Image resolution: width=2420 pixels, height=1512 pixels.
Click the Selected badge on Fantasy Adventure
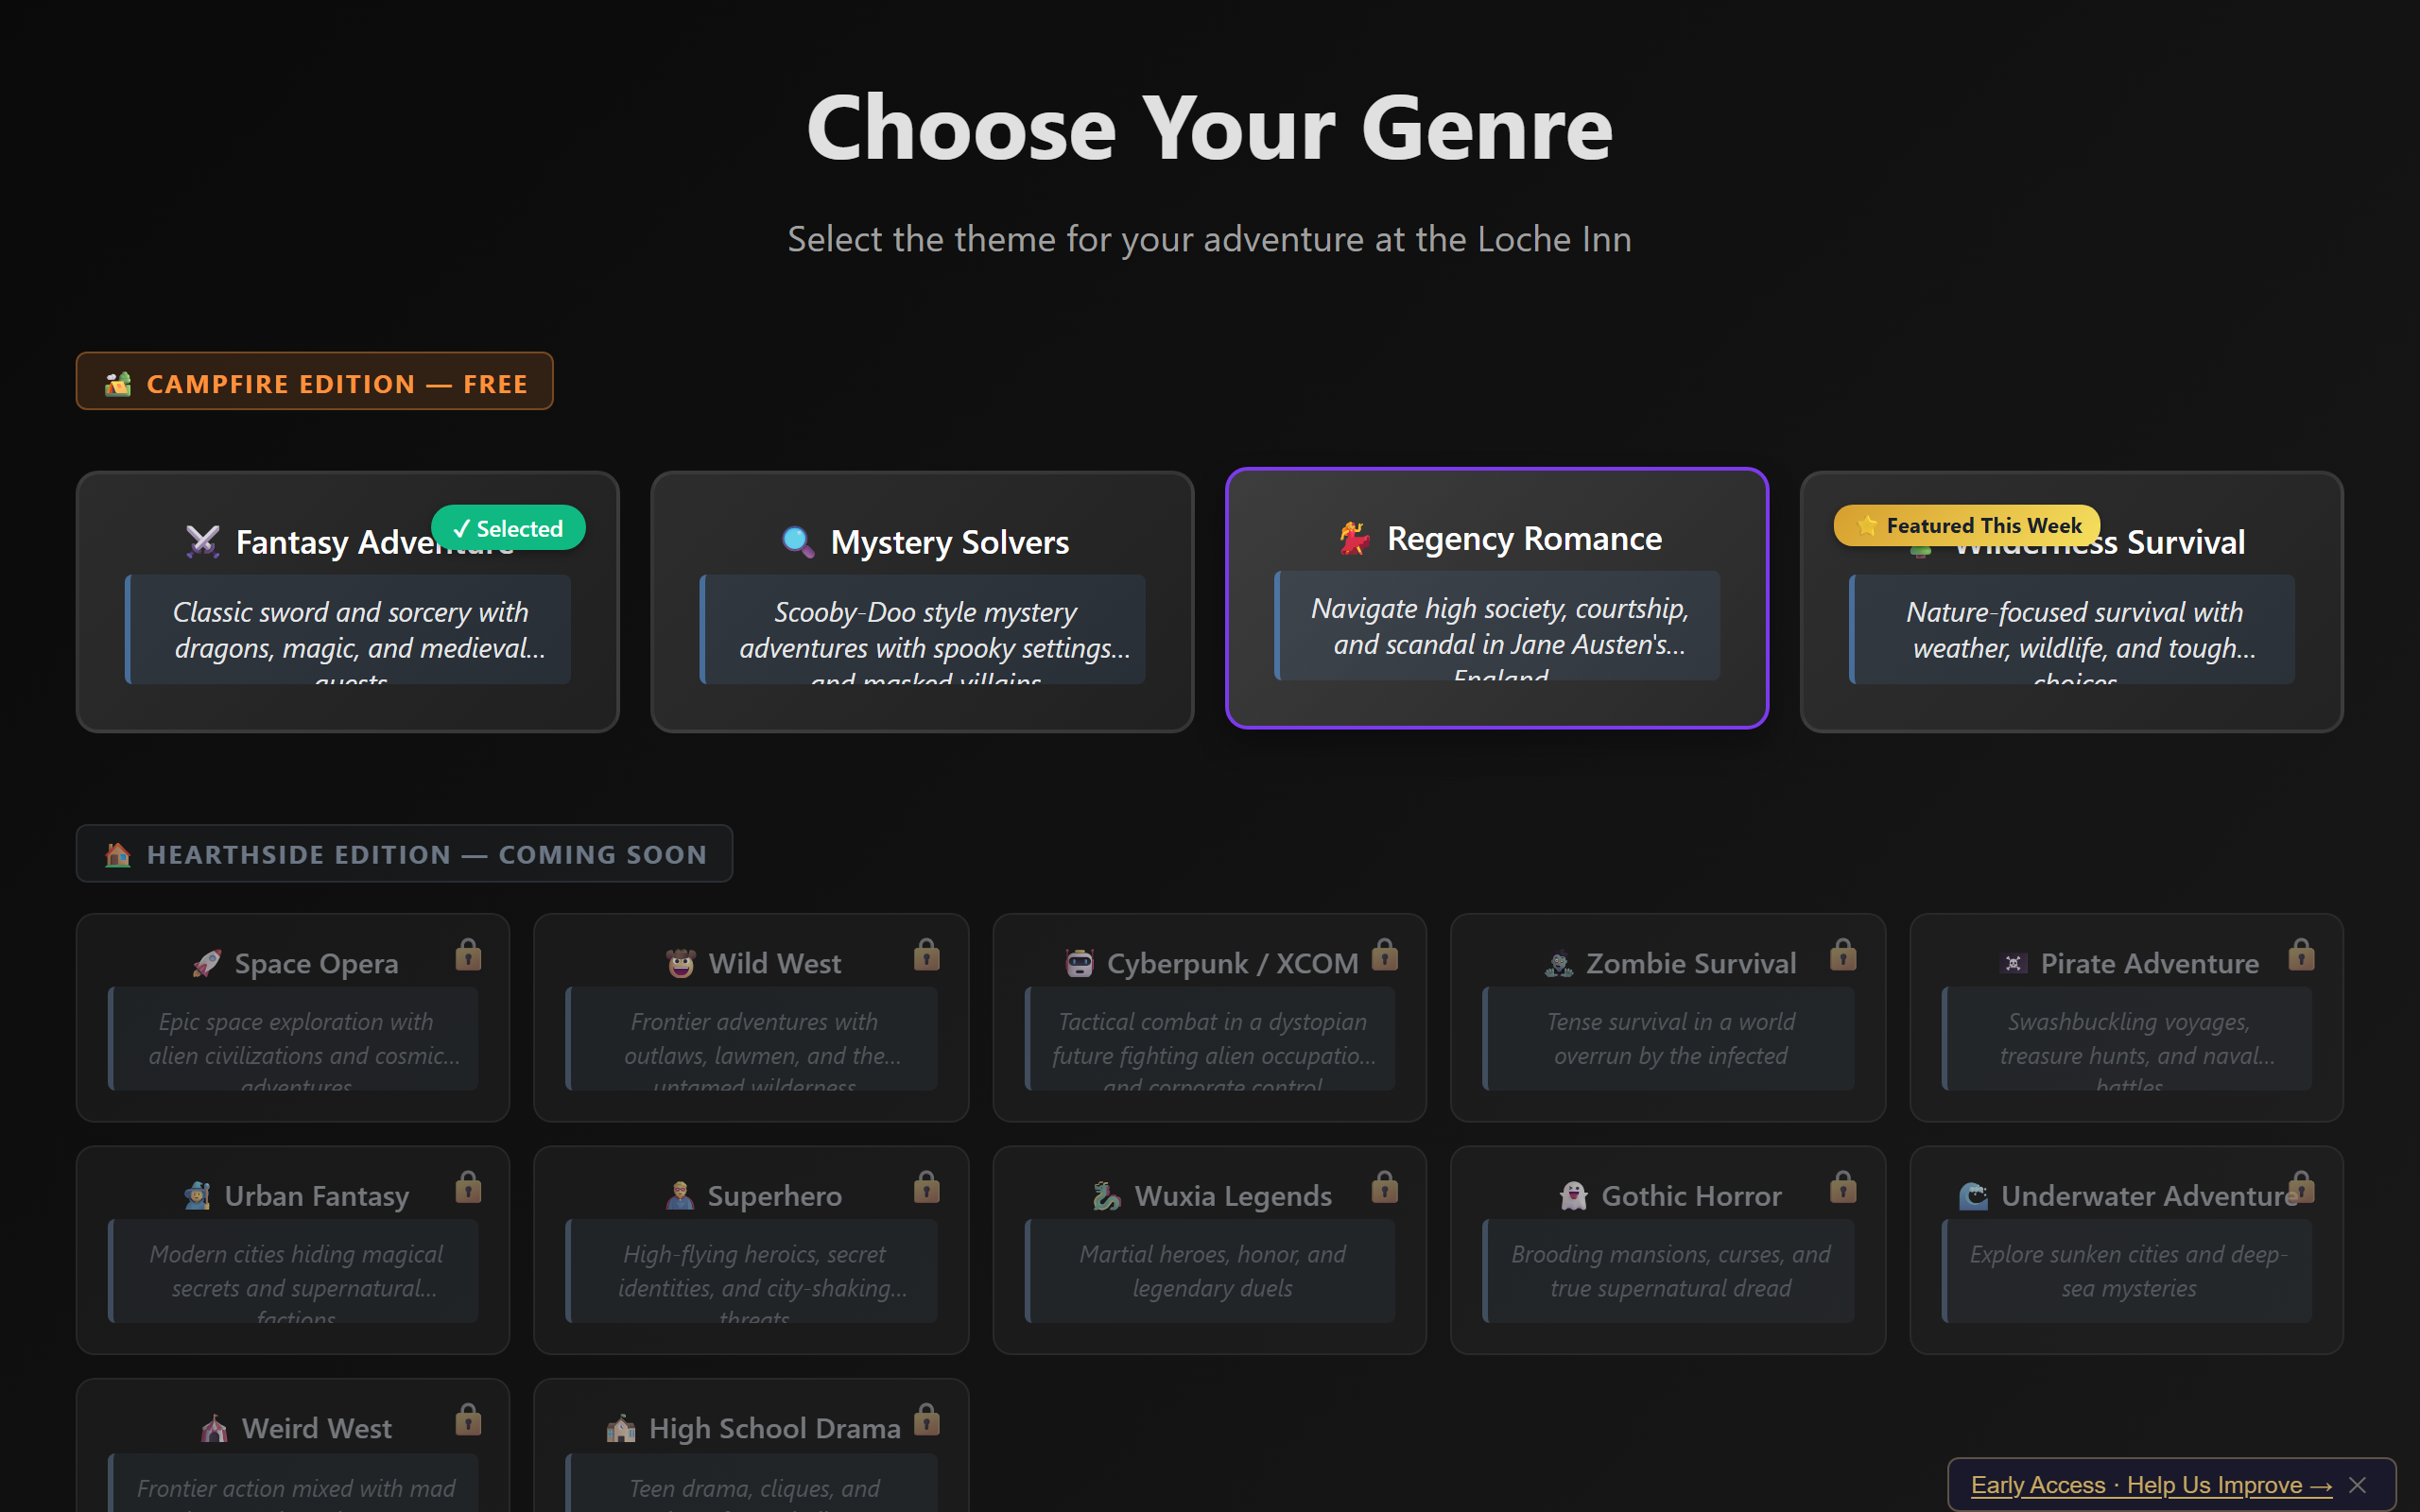pyautogui.click(x=508, y=527)
